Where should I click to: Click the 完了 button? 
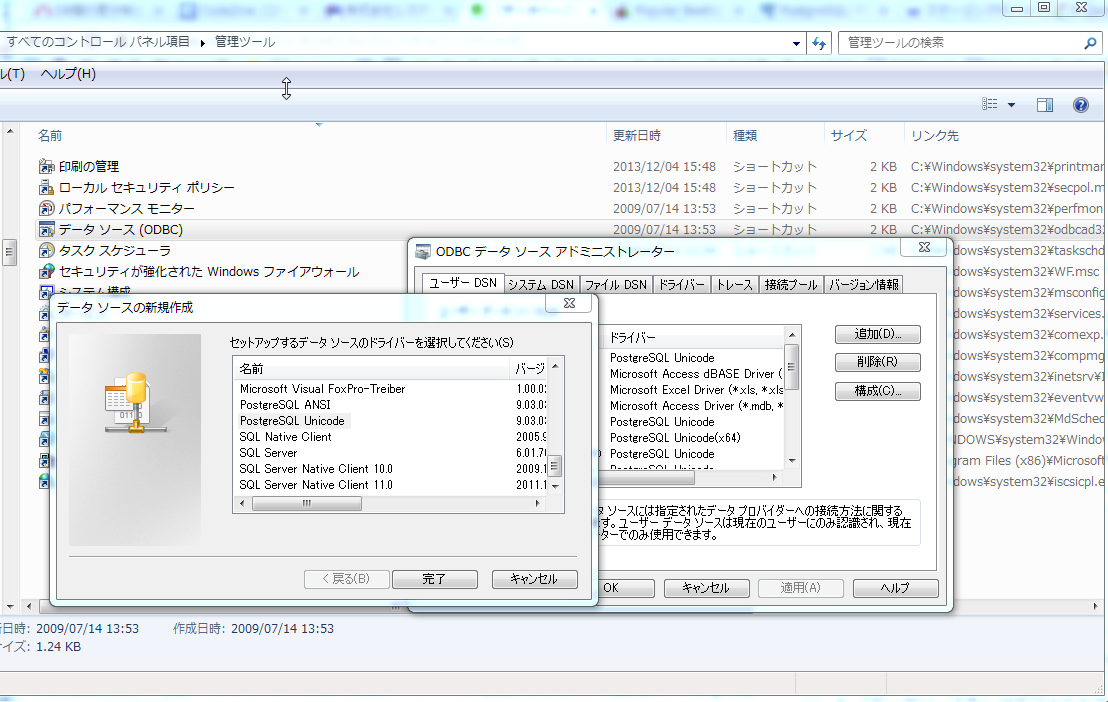(434, 578)
